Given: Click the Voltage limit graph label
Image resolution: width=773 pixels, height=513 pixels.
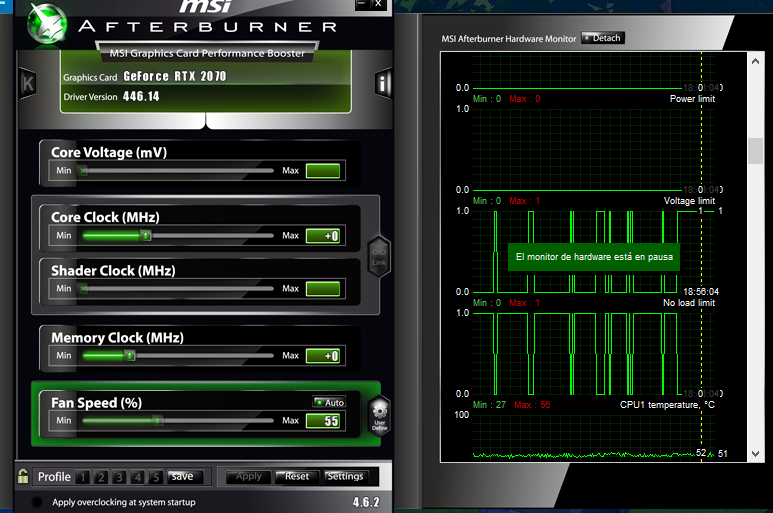Looking at the screenshot, I should 689,201.
